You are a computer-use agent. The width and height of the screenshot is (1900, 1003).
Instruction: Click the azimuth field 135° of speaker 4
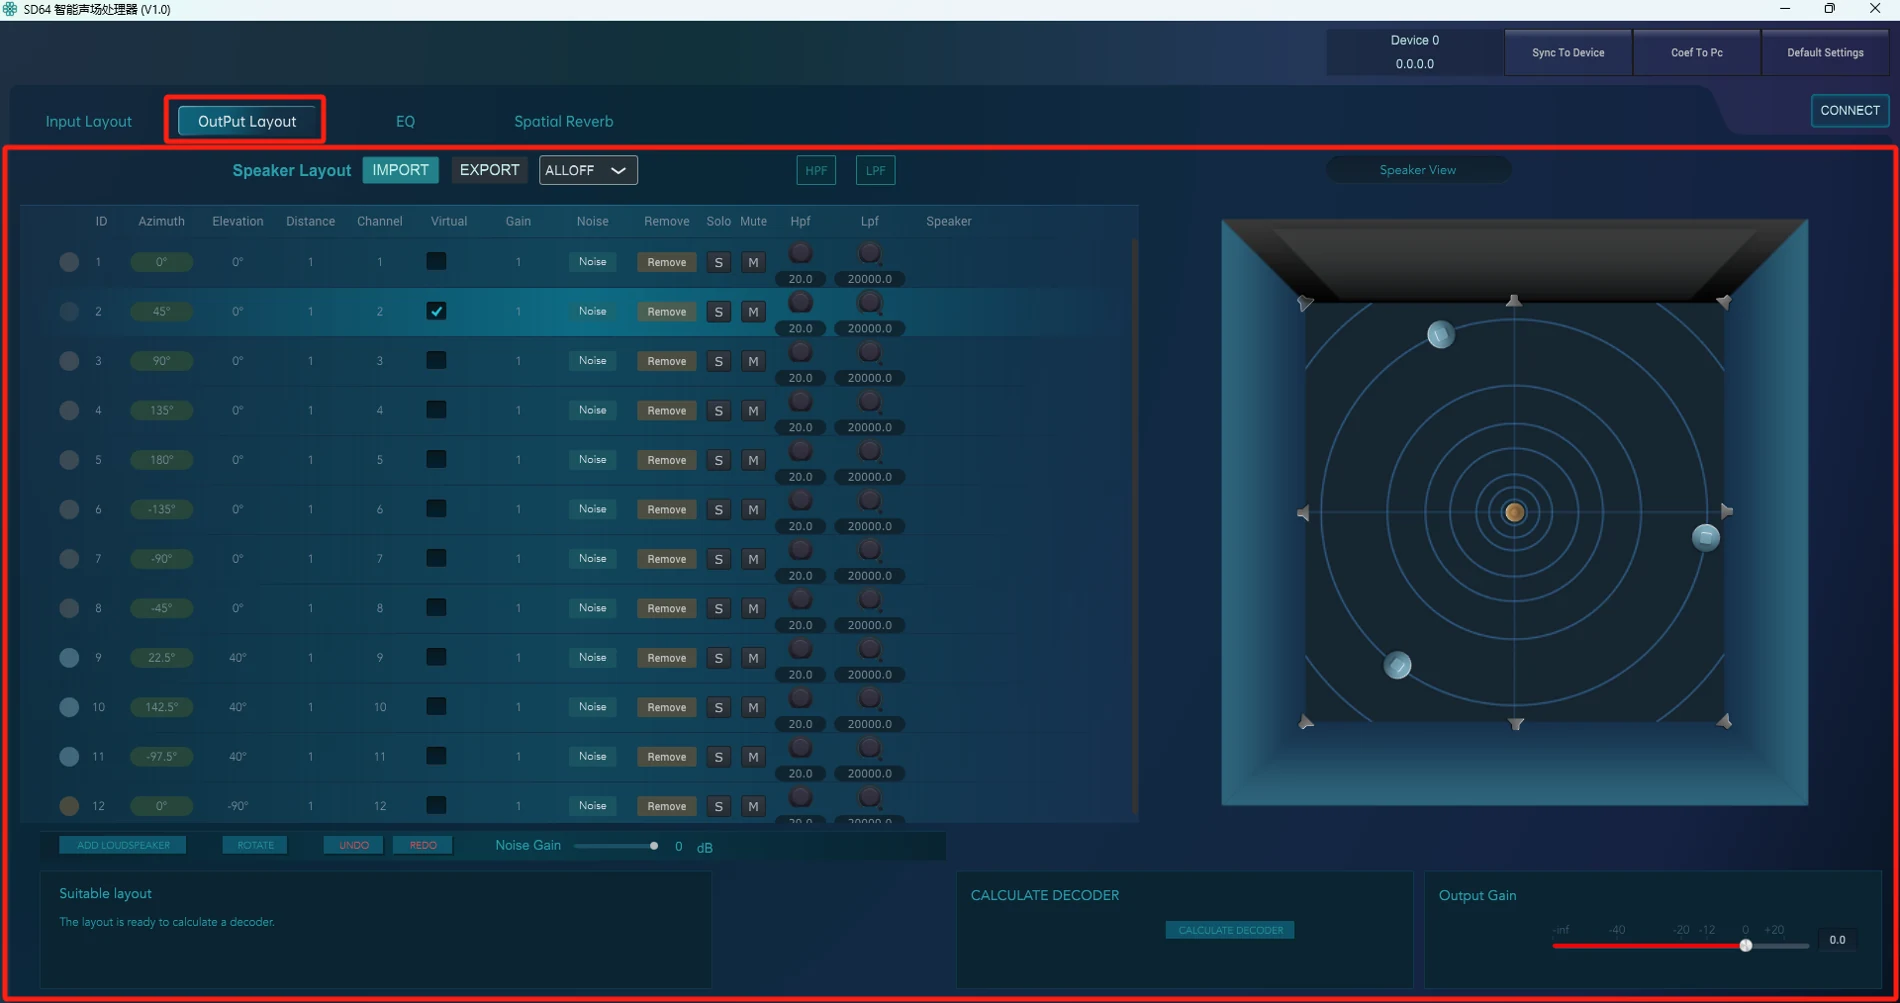click(161, 410)
